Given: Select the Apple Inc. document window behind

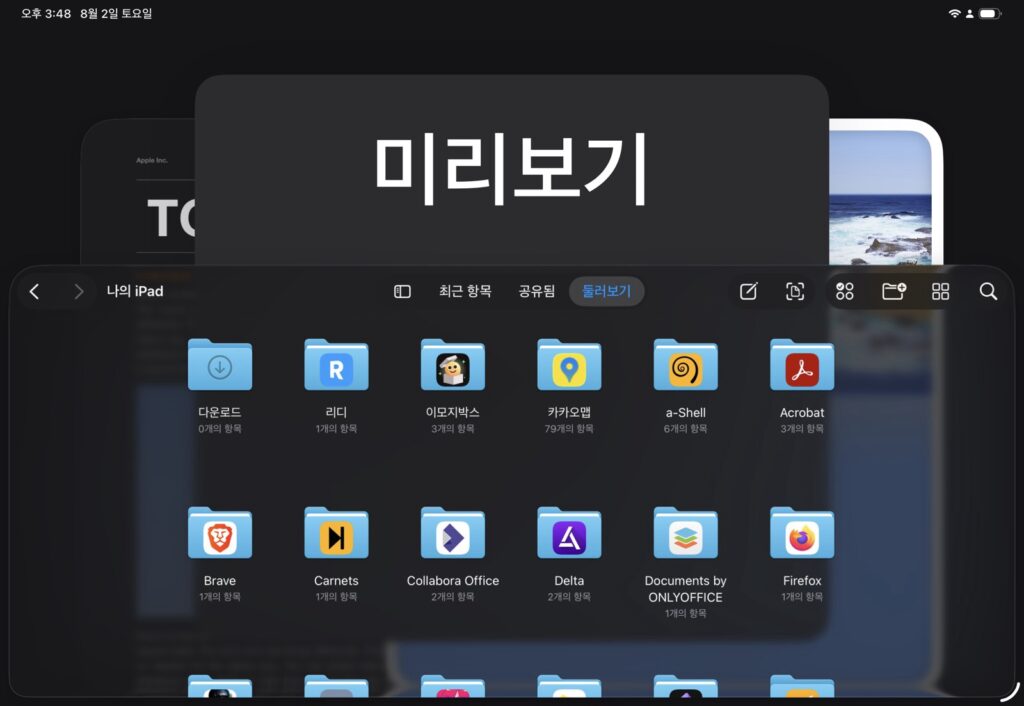Looking at the screenshot, I should click(x=138, y=193).
